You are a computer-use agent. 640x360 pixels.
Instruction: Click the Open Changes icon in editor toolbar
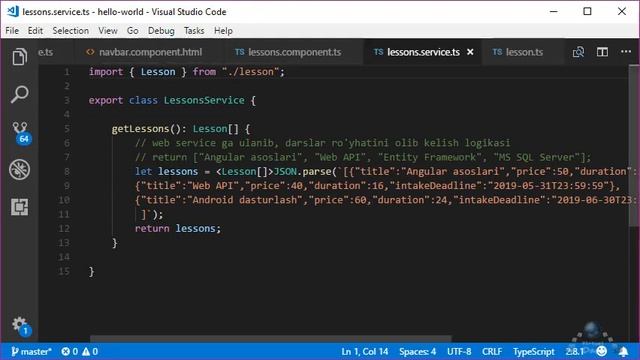click(578, 52)
